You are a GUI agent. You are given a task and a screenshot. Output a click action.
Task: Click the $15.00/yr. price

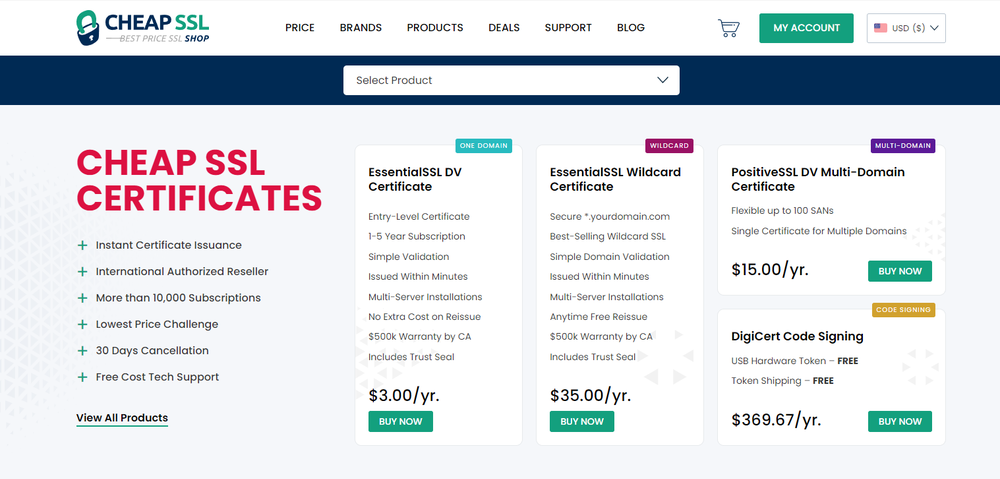770,270
